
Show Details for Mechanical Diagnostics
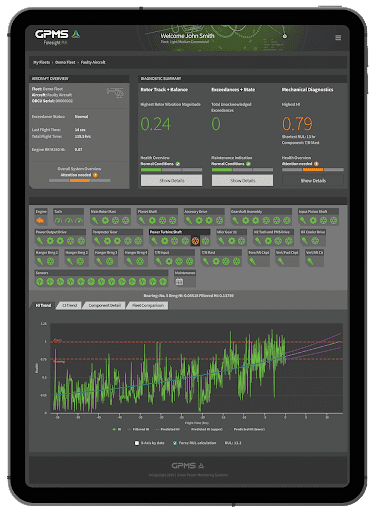[313, 181]
